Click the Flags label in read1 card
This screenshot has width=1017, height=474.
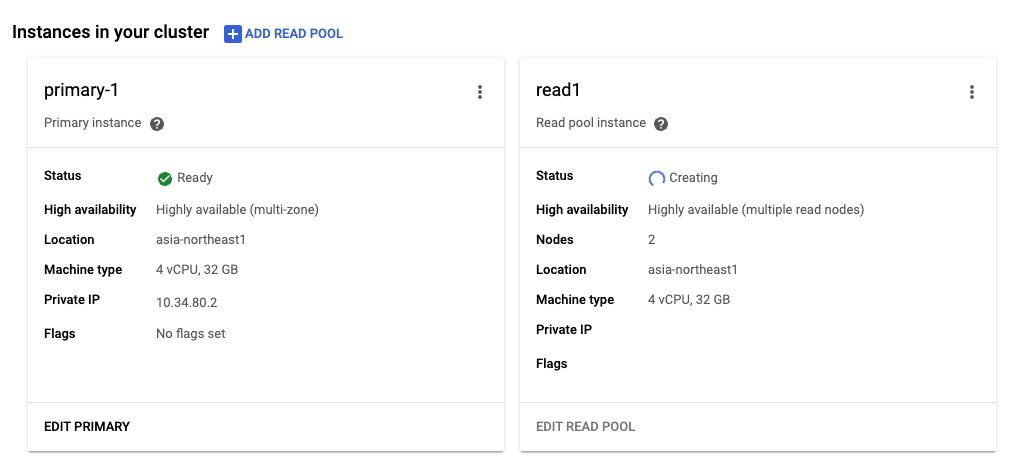tap(552, 364)
